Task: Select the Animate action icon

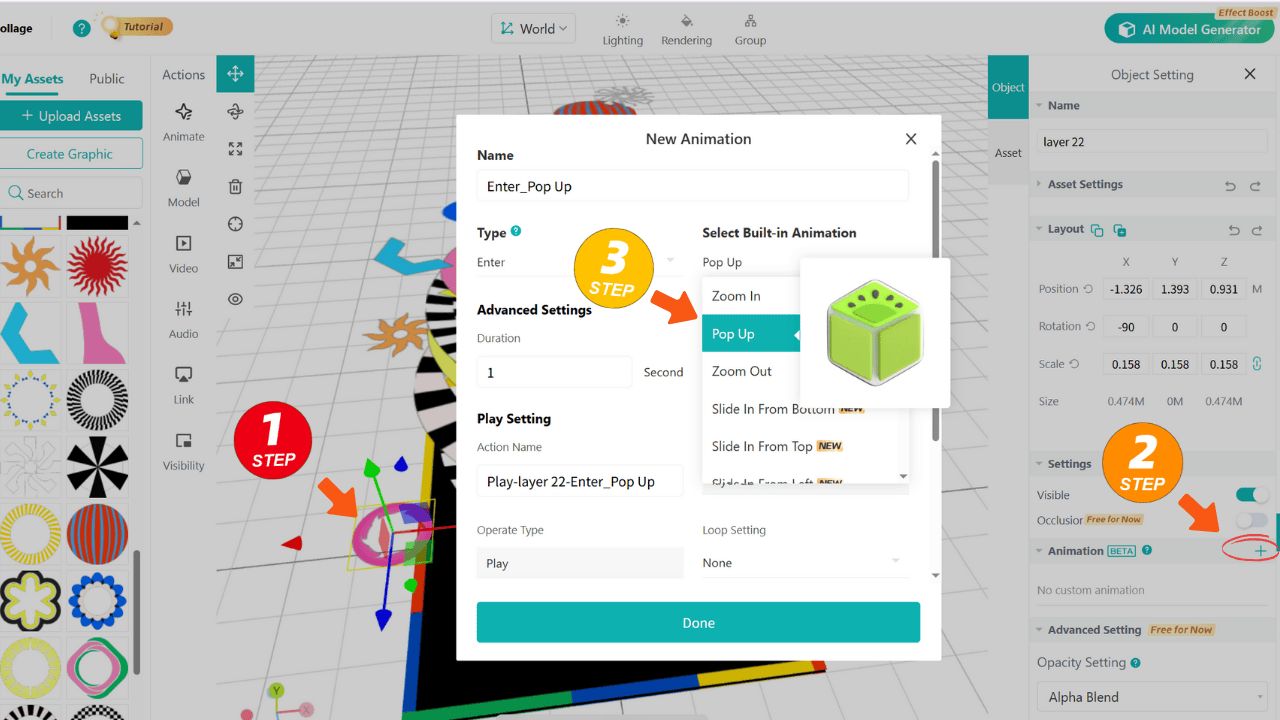Action: 183,113
